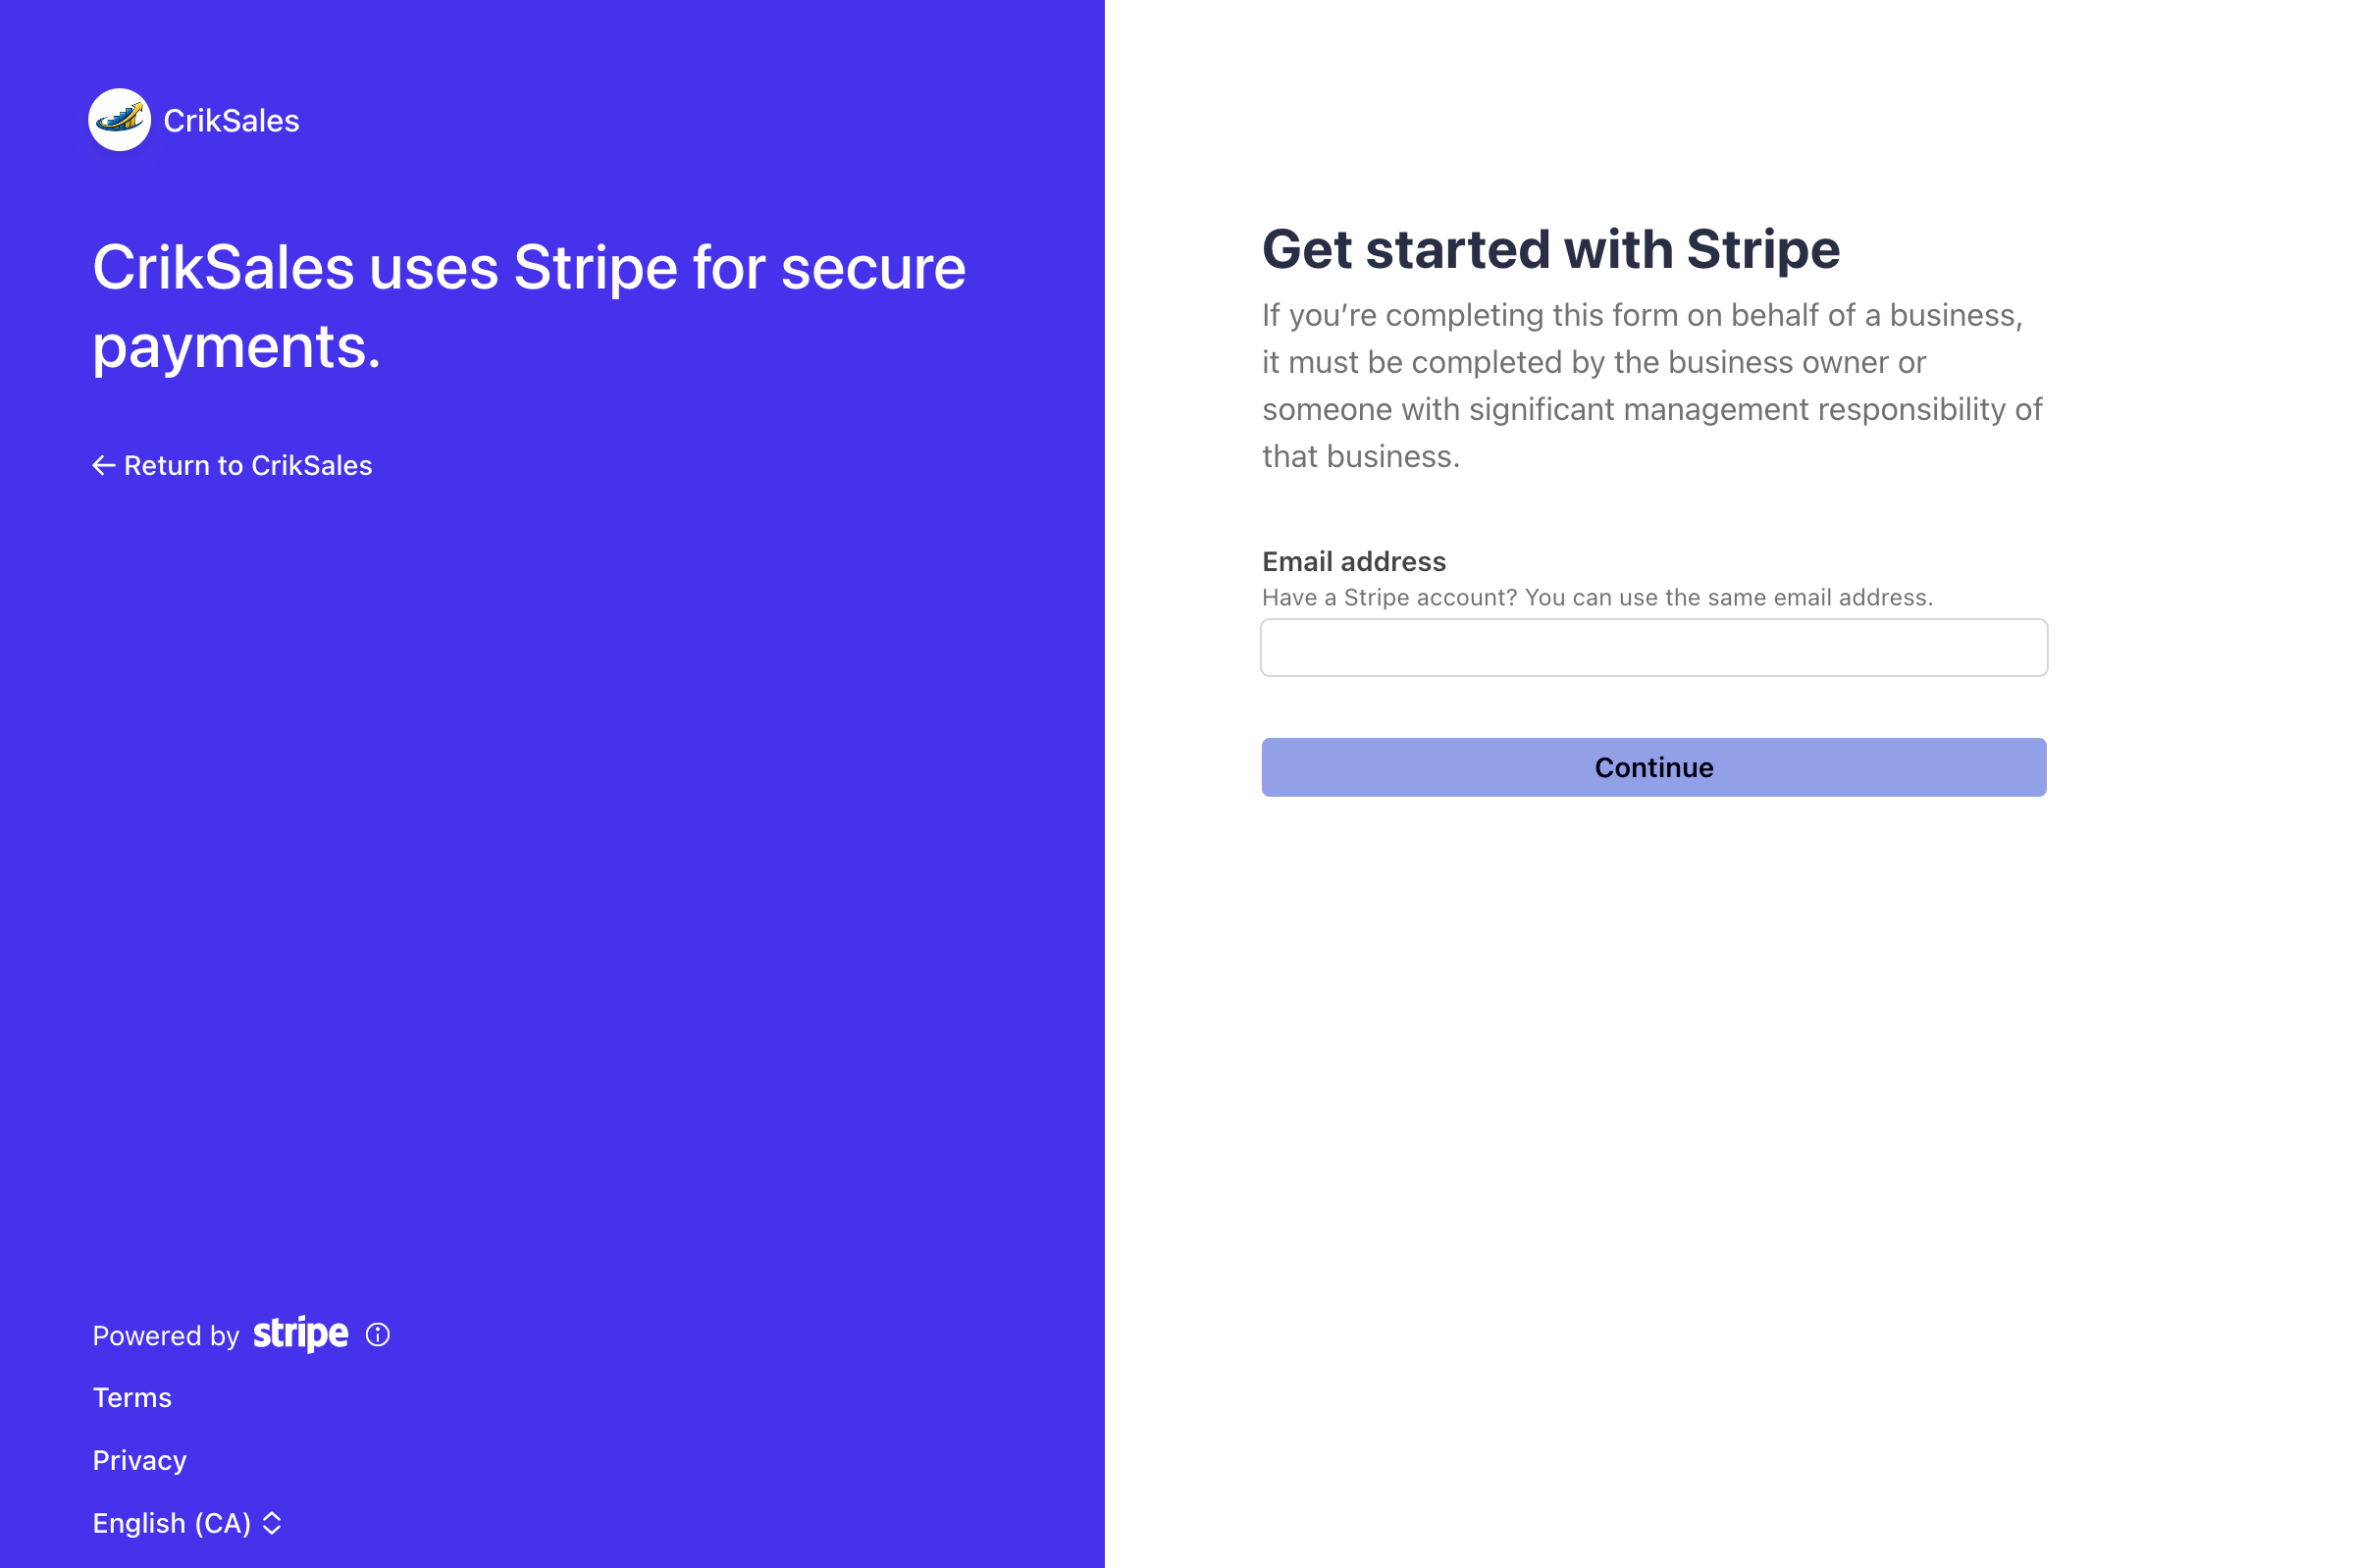
Task: Follow the Return to CrikSales link
Action: click(x=232, y=465)
